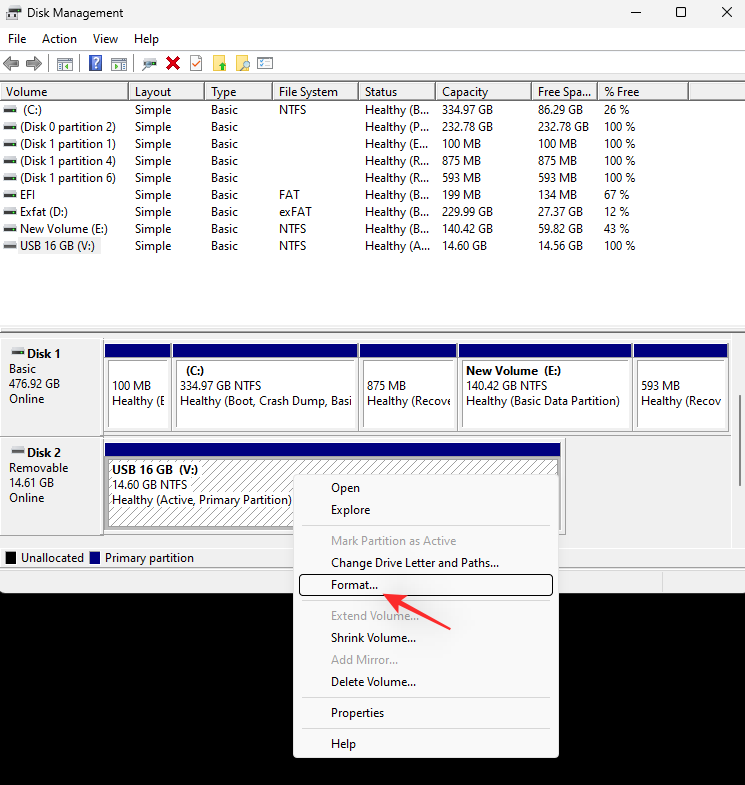Click the drive-with-magnifier rescan icon
Viewport: 745px width, 785px height.
(149, 64)
